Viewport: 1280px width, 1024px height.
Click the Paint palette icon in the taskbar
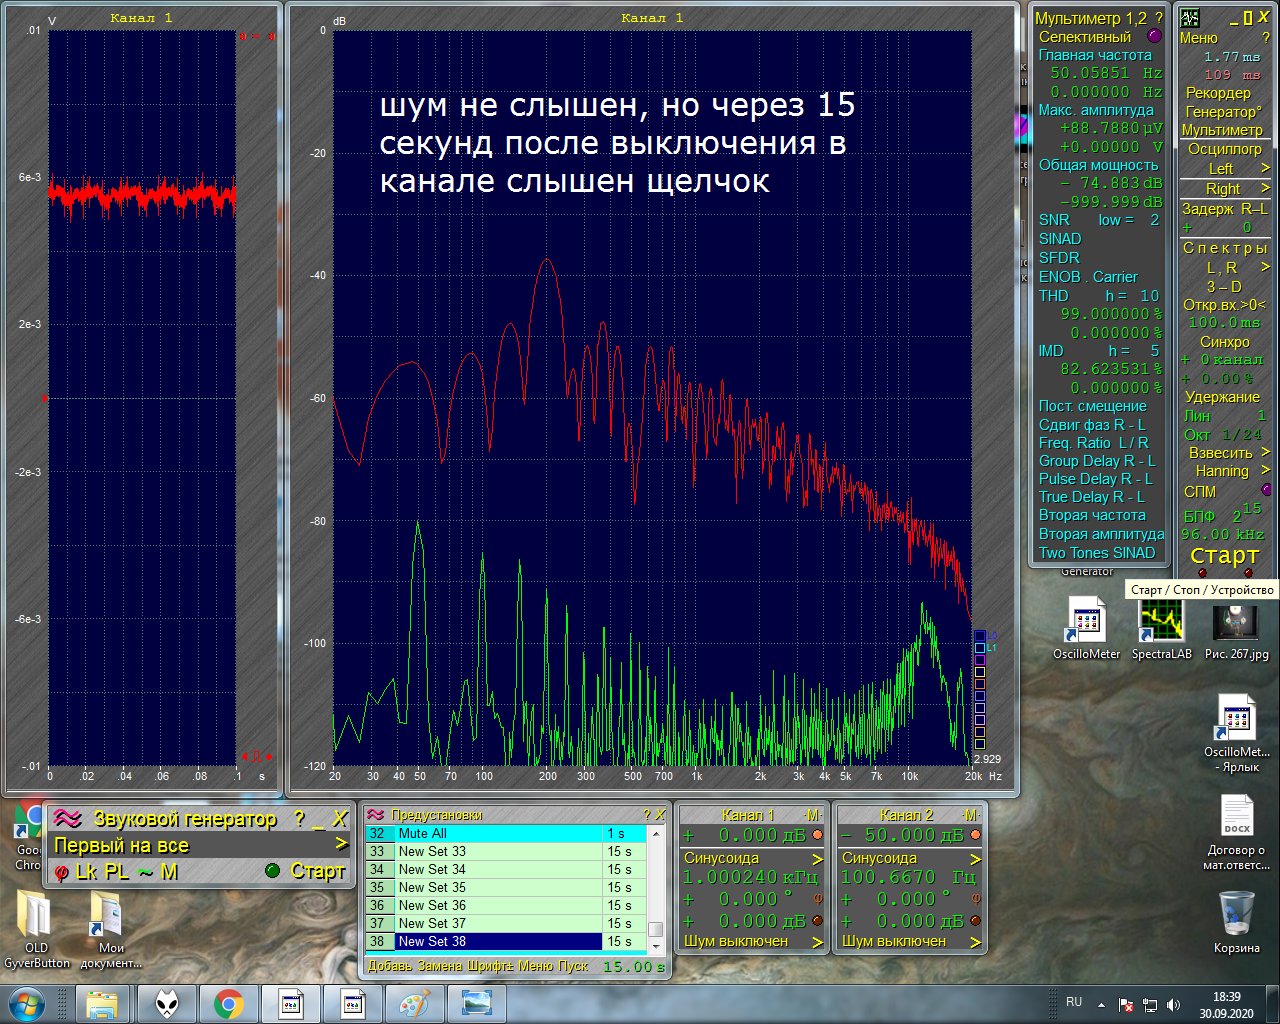click(414, 1003)
